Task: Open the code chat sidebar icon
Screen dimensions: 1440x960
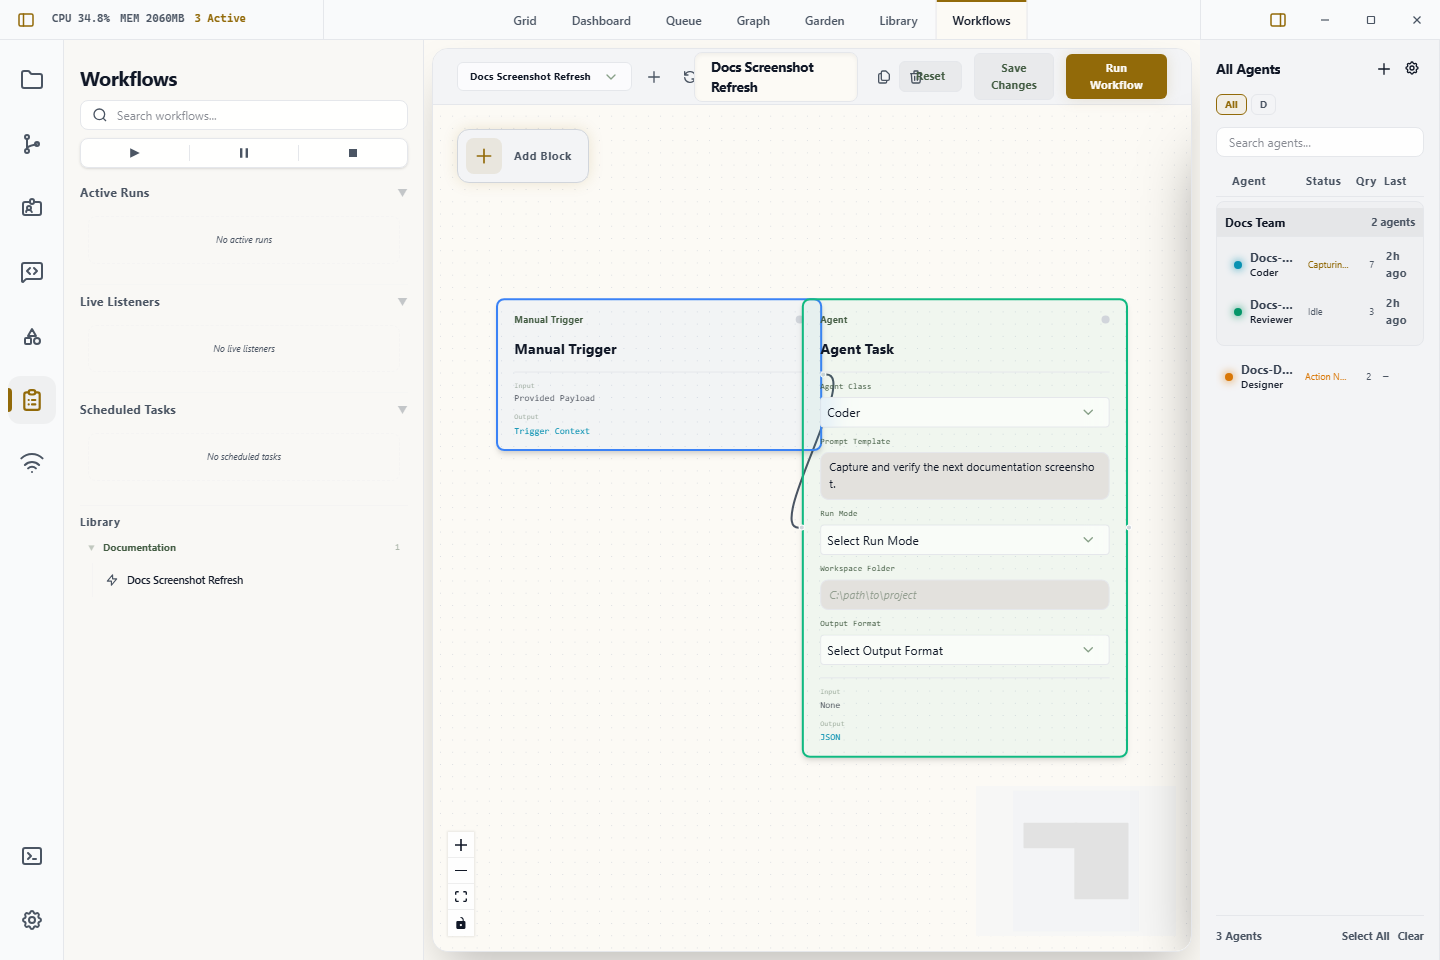Action: pos(32,272)
